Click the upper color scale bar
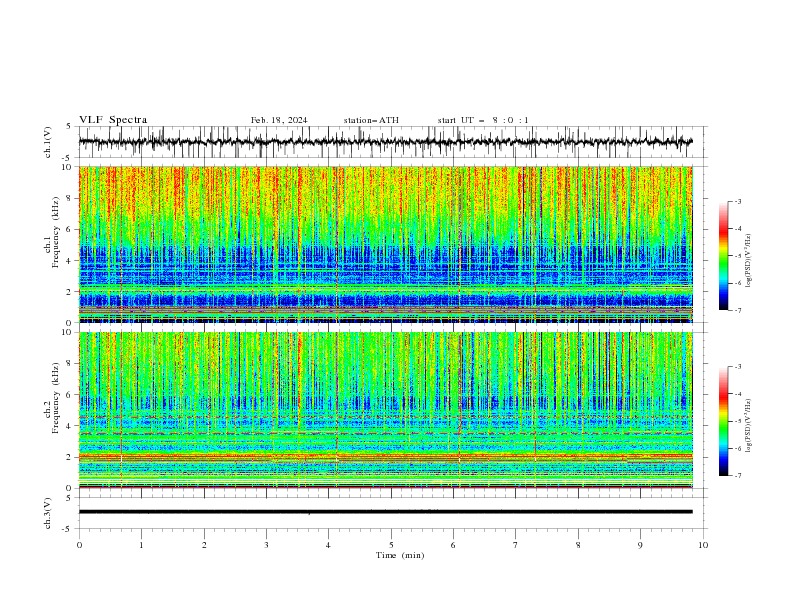 point(723,256)
